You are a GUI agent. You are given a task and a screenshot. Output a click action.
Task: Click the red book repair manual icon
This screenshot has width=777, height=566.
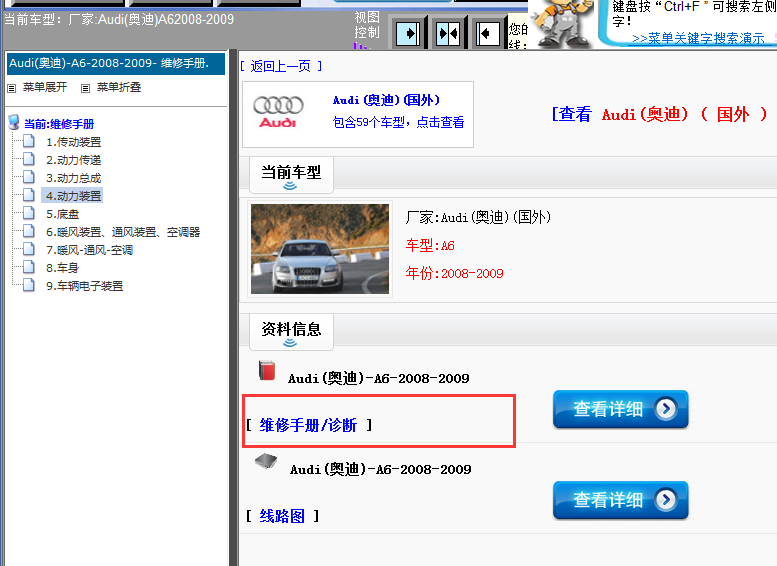(267, 370)
